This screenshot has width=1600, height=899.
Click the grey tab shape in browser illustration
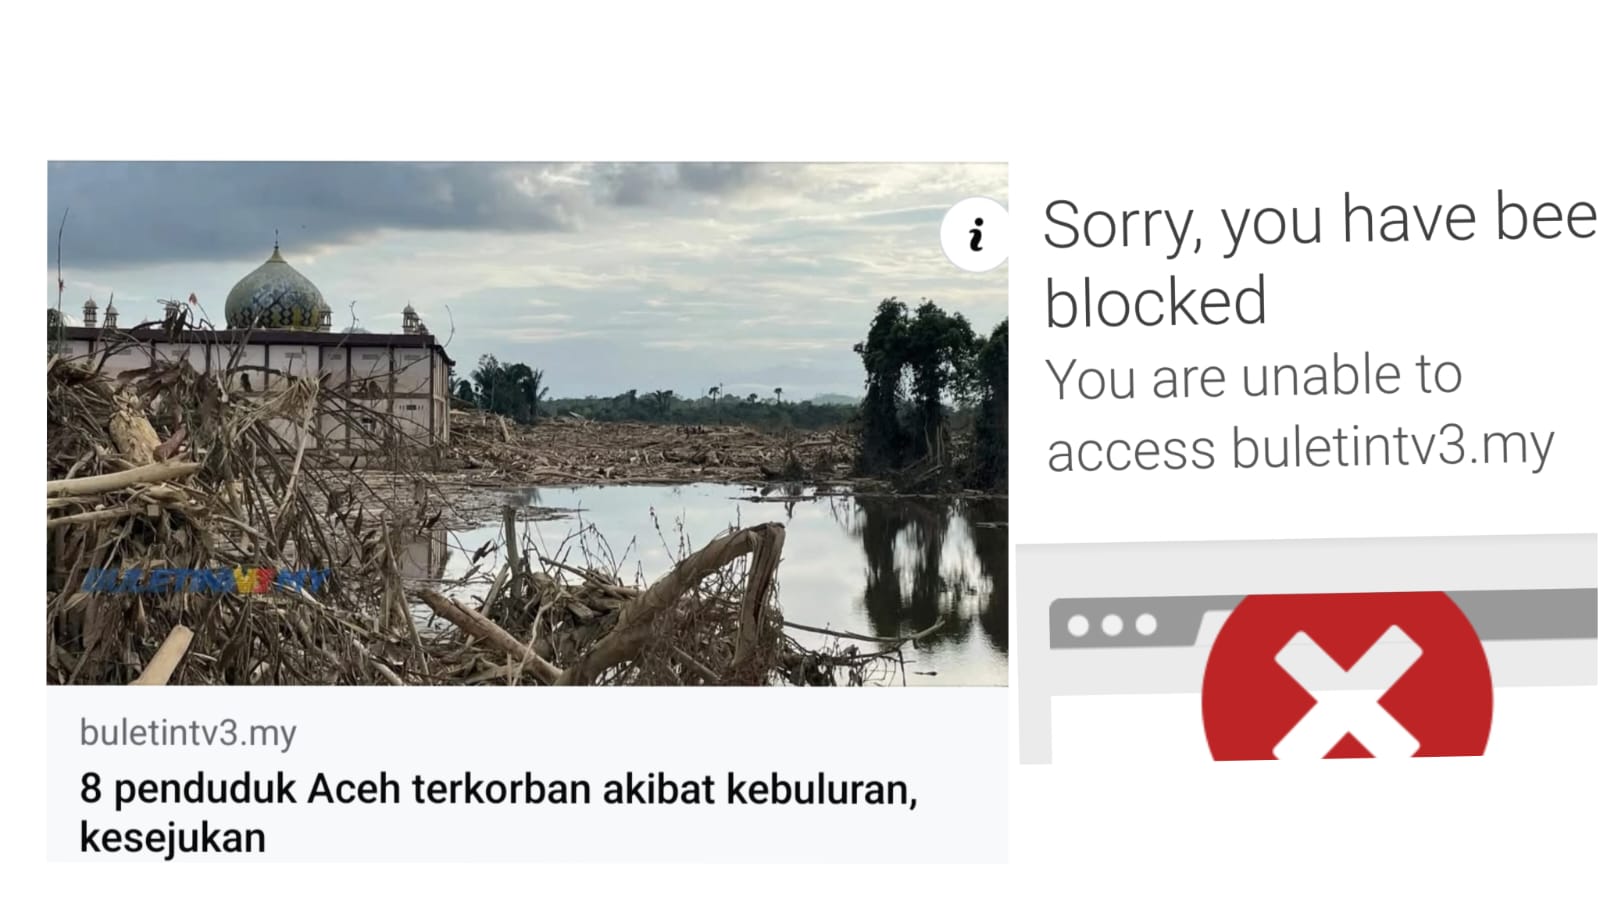pos(1122,625)
